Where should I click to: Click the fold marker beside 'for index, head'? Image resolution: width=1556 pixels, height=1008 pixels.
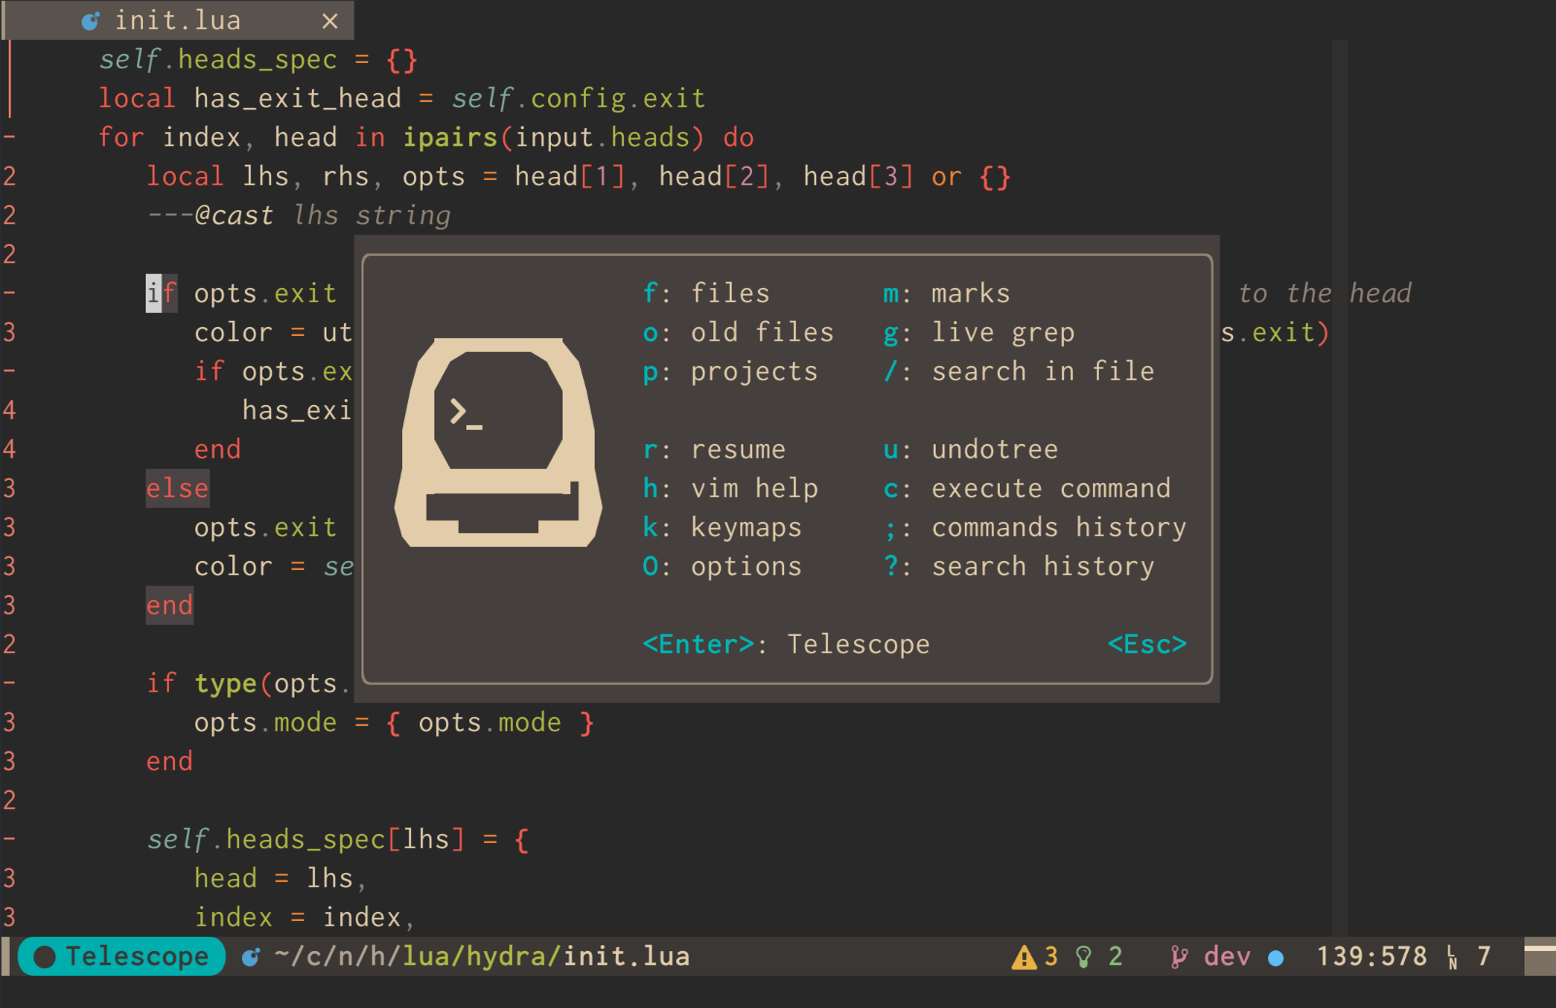click(9, 137)
